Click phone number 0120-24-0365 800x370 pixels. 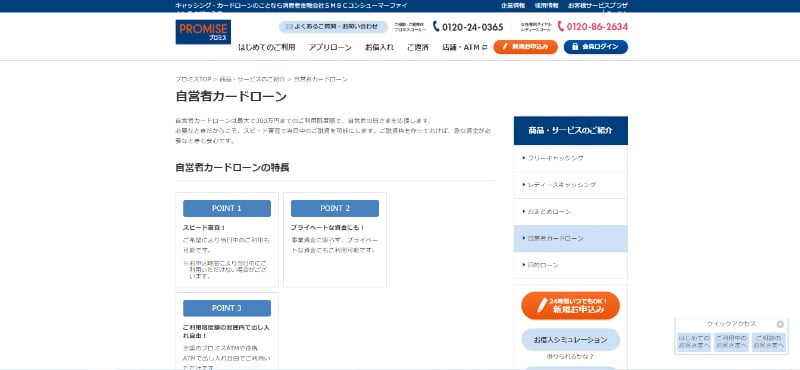click(472, 27)
